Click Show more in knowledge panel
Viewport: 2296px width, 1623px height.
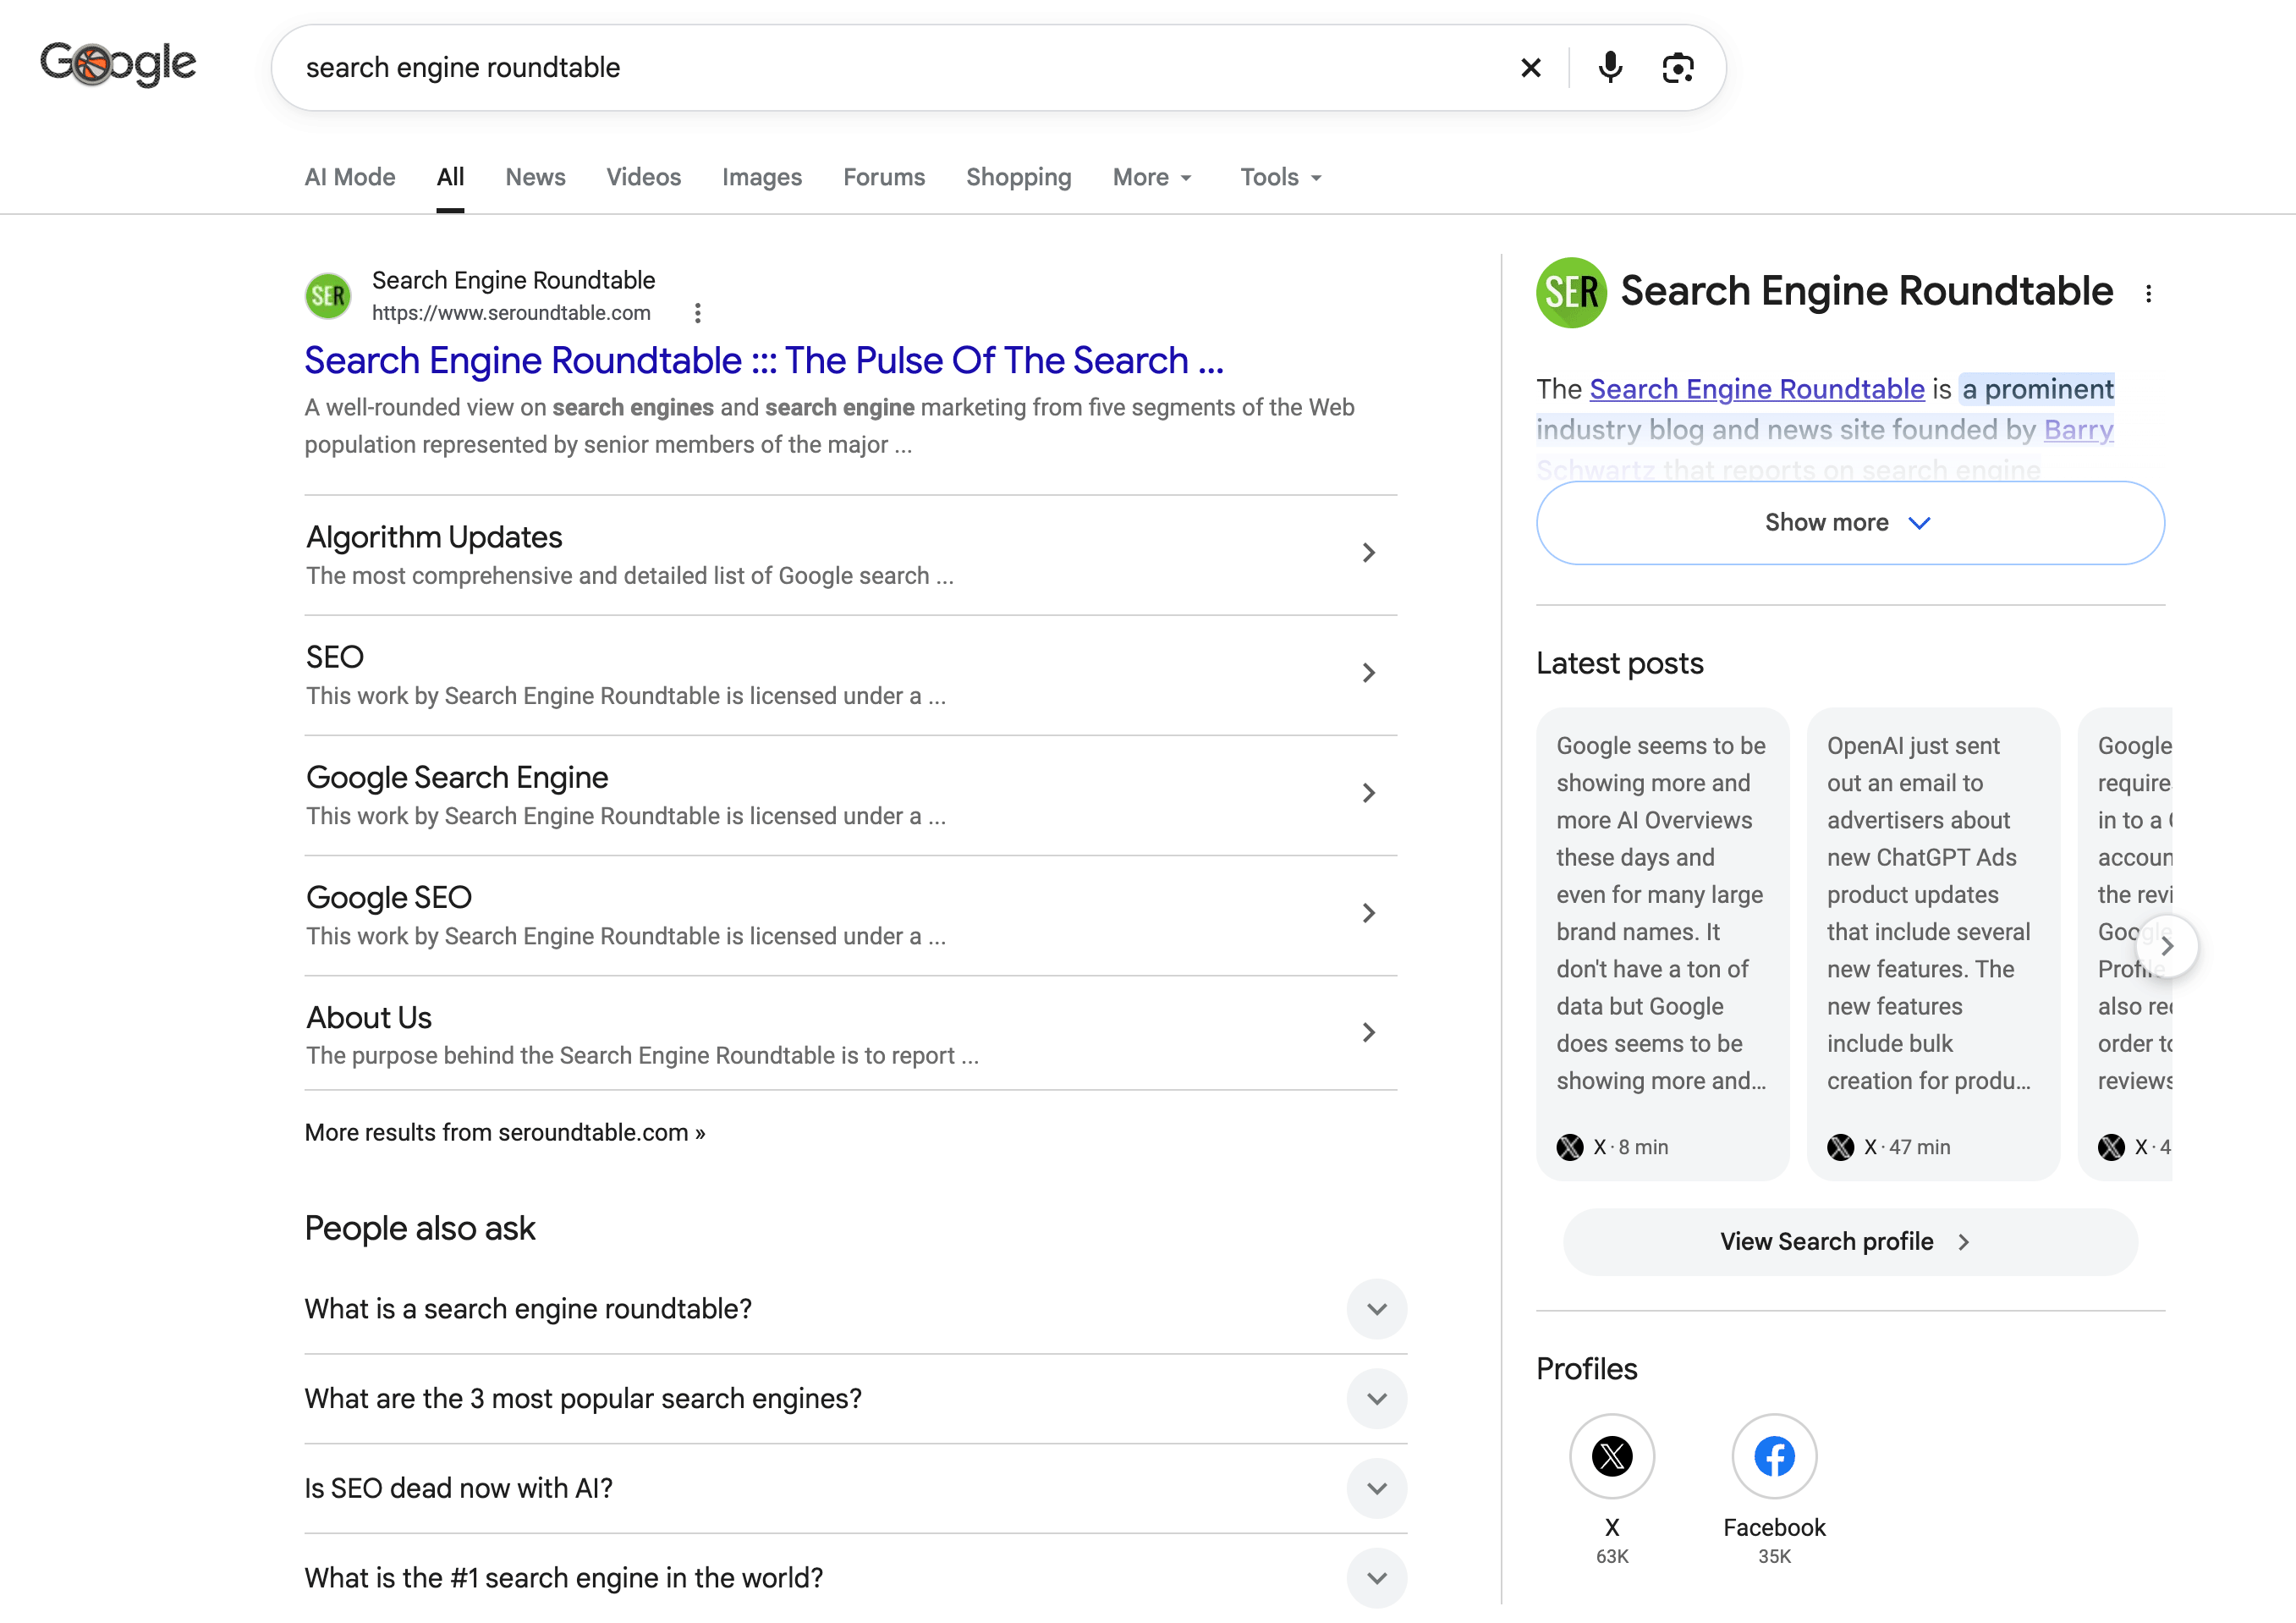tap(1850, 523)
